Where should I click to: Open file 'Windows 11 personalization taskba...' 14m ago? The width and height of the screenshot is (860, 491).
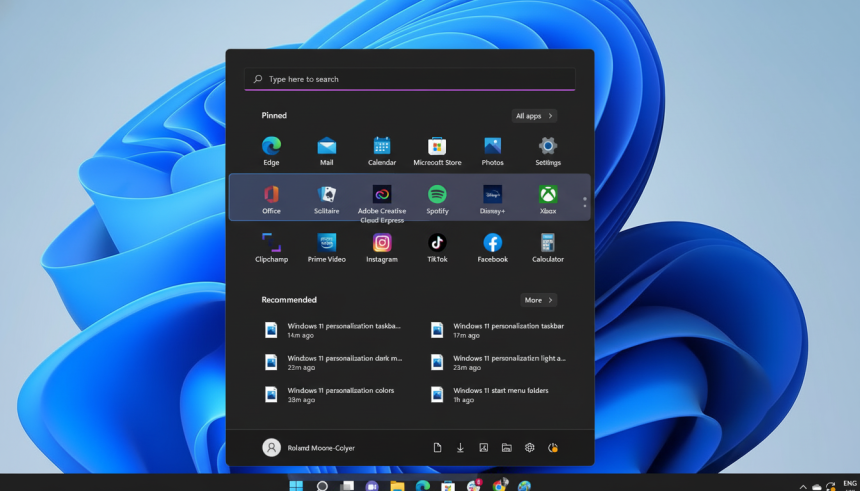(x=333, y=330)
